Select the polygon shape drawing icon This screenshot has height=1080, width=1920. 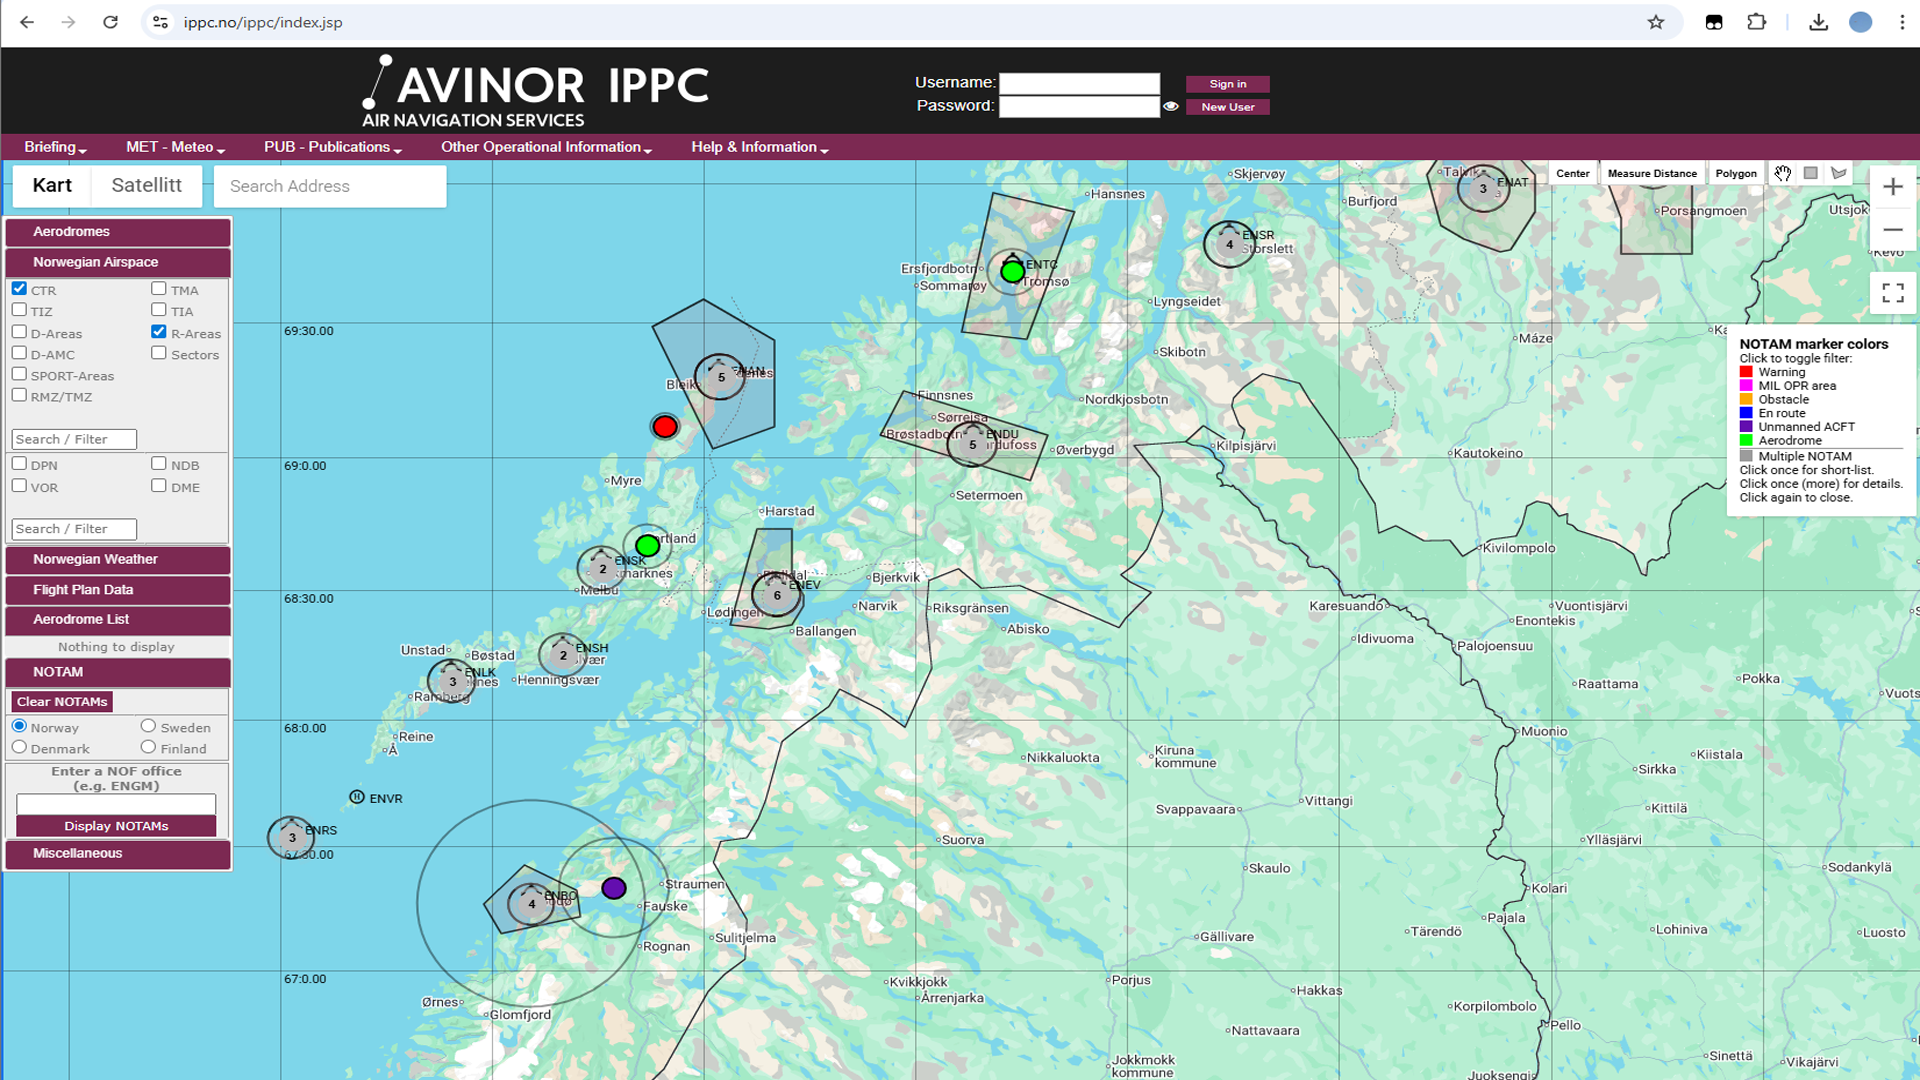pos(1838,173)
